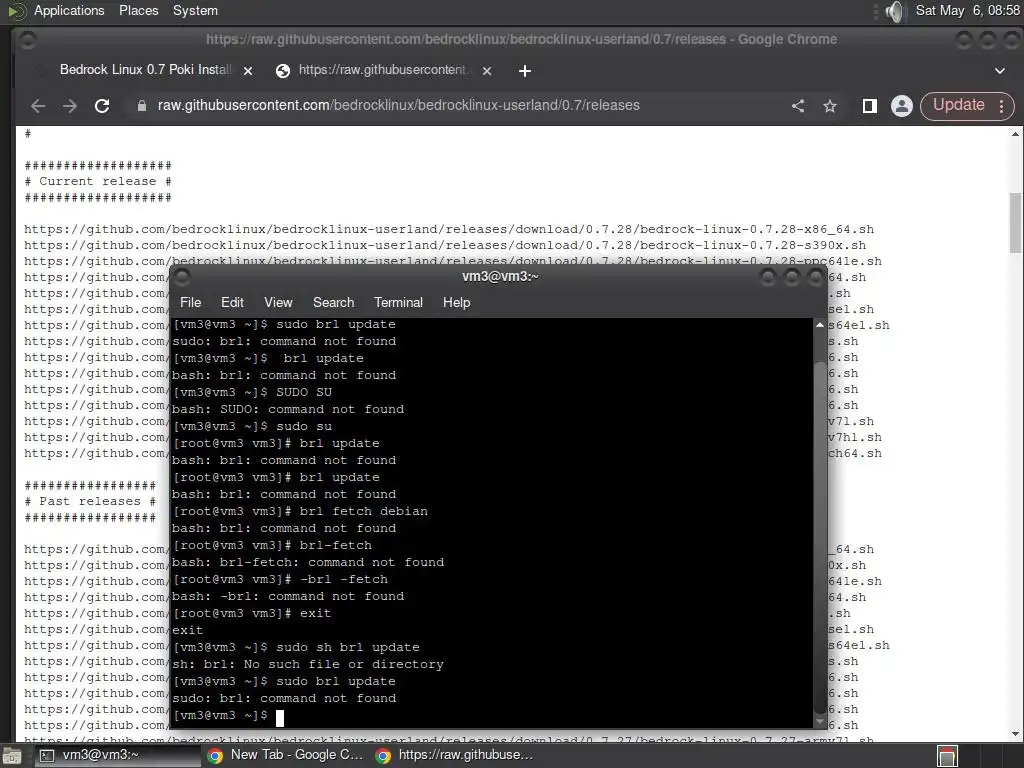Click the Chrome page scrollbar down arrow
Viewport: 1024px width, 768px height.
(1015, 734)
